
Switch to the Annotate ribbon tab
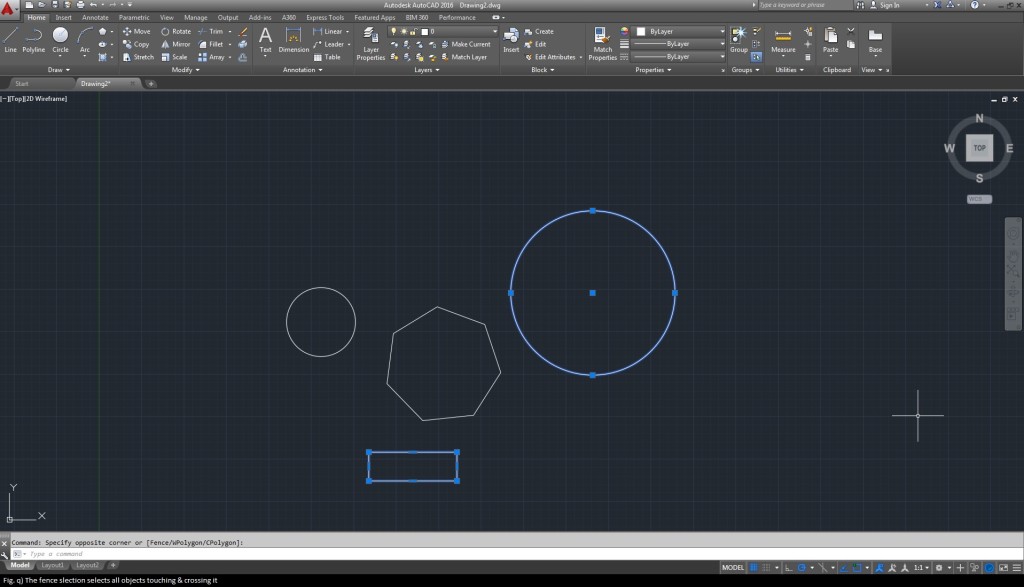point(95,17)
